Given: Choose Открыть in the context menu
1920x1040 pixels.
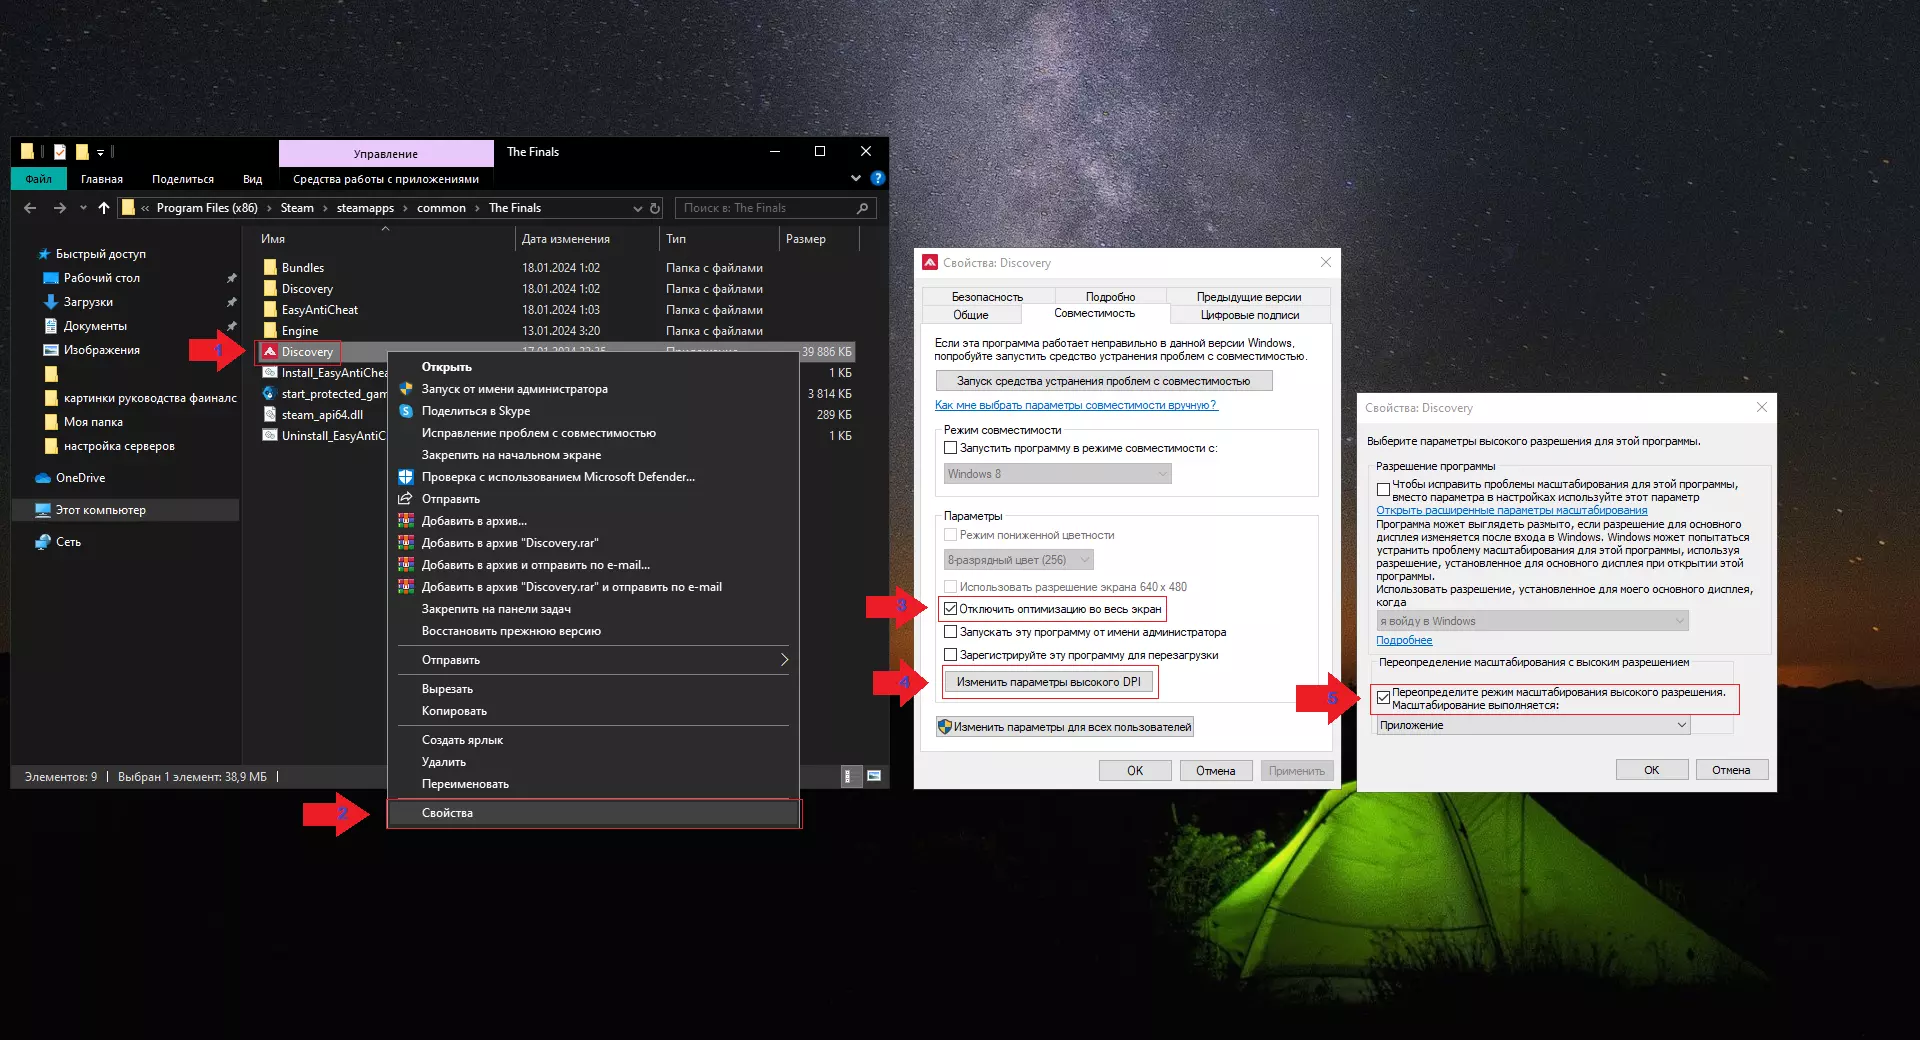Looking at the screenshot, I should [x=594, y=367].
